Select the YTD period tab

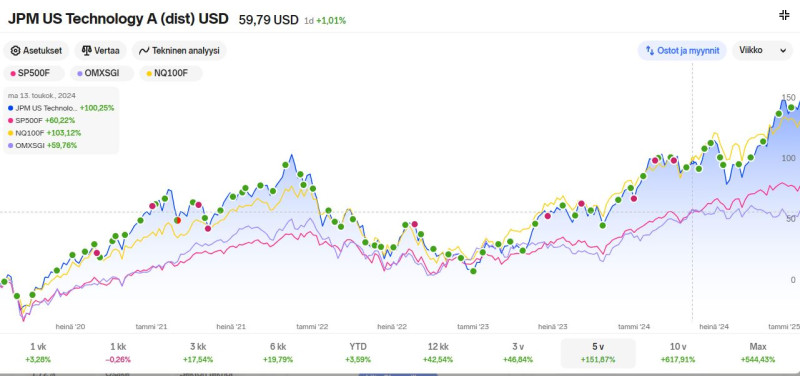pos(358,353)
